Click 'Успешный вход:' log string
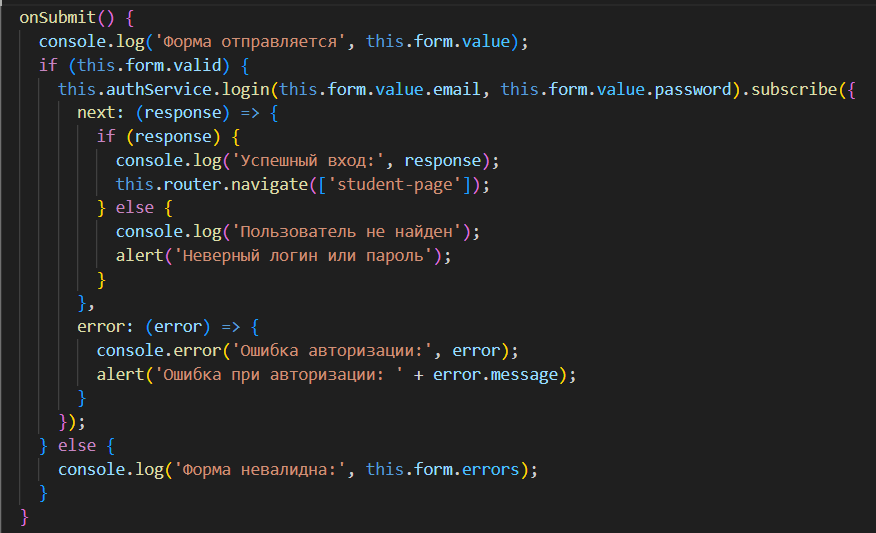This screenshot has height=533, width=876. tap(308, 161)
